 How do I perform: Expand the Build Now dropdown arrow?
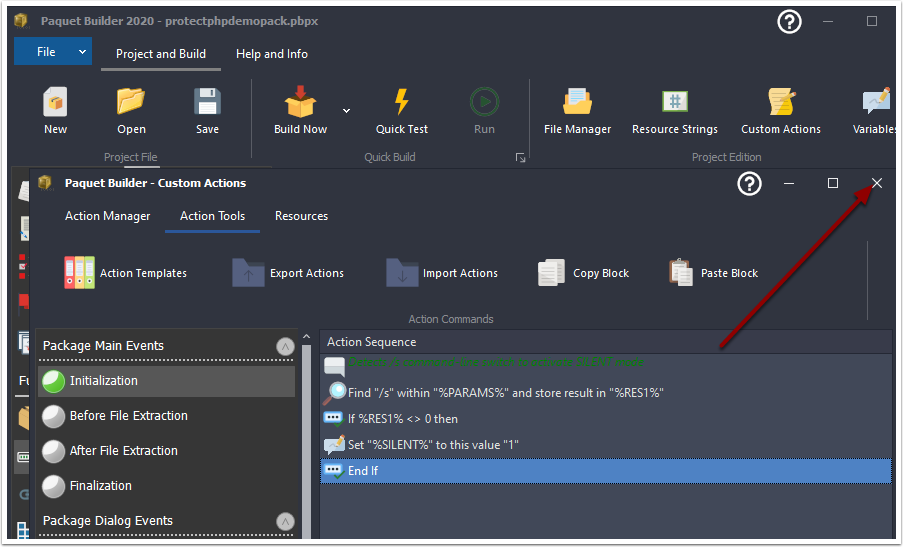point(347,110)
